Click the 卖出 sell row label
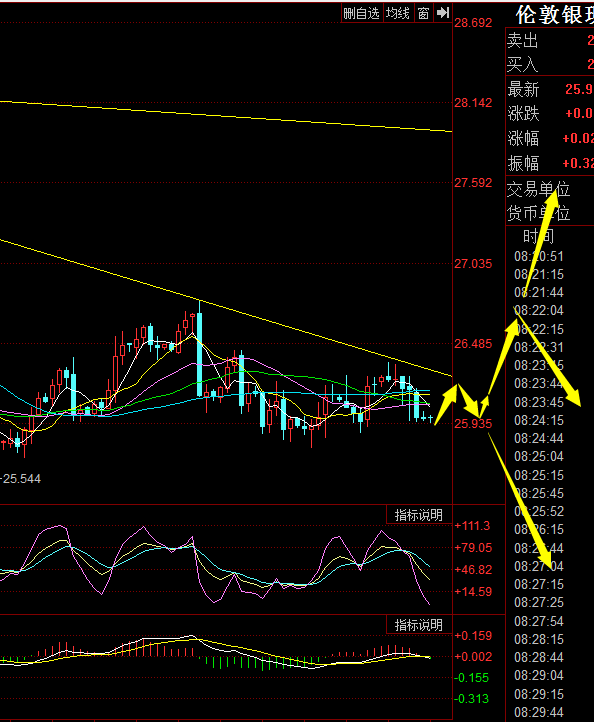This screenshot has width=594, height=722. (523, 41)
